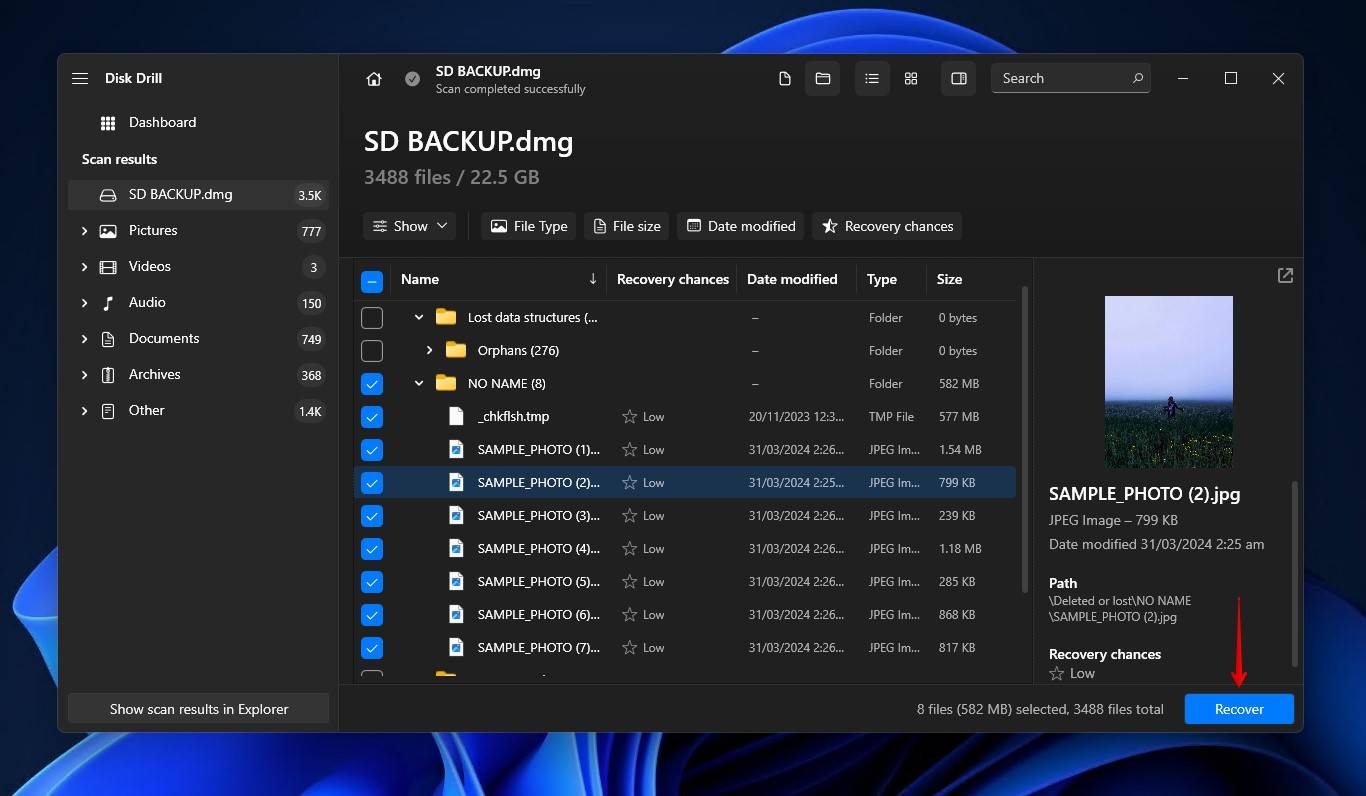
Task: Click the Videos film icon
Action: point(108,267)
